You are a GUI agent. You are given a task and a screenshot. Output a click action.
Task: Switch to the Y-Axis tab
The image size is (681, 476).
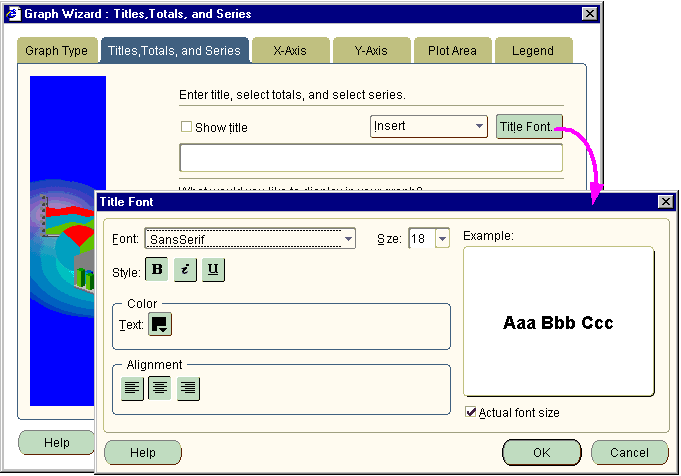coord(371,50)
